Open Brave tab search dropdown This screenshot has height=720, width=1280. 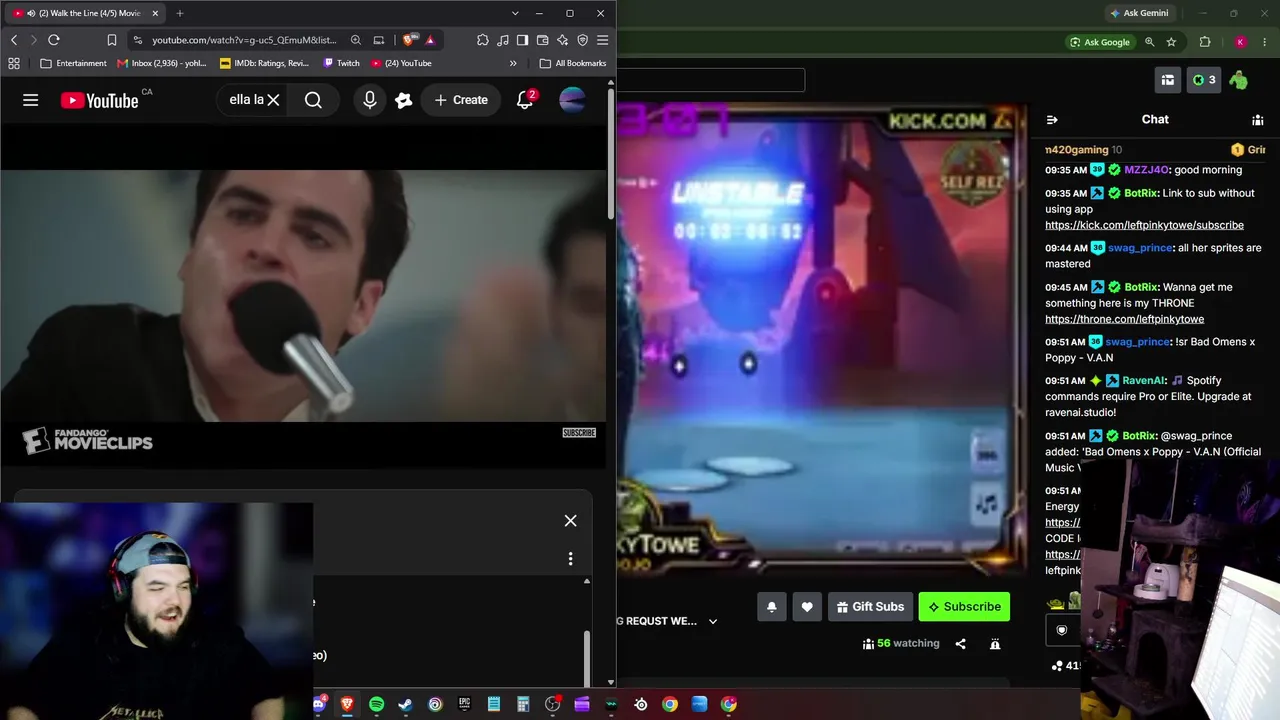pyautogui.click(x=515, y=13)
